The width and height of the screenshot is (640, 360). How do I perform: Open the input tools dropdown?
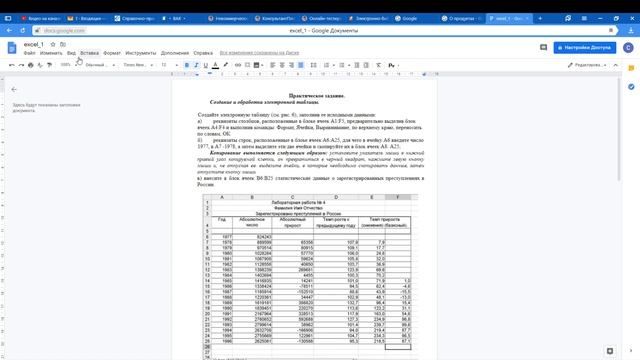coord(393,65)
